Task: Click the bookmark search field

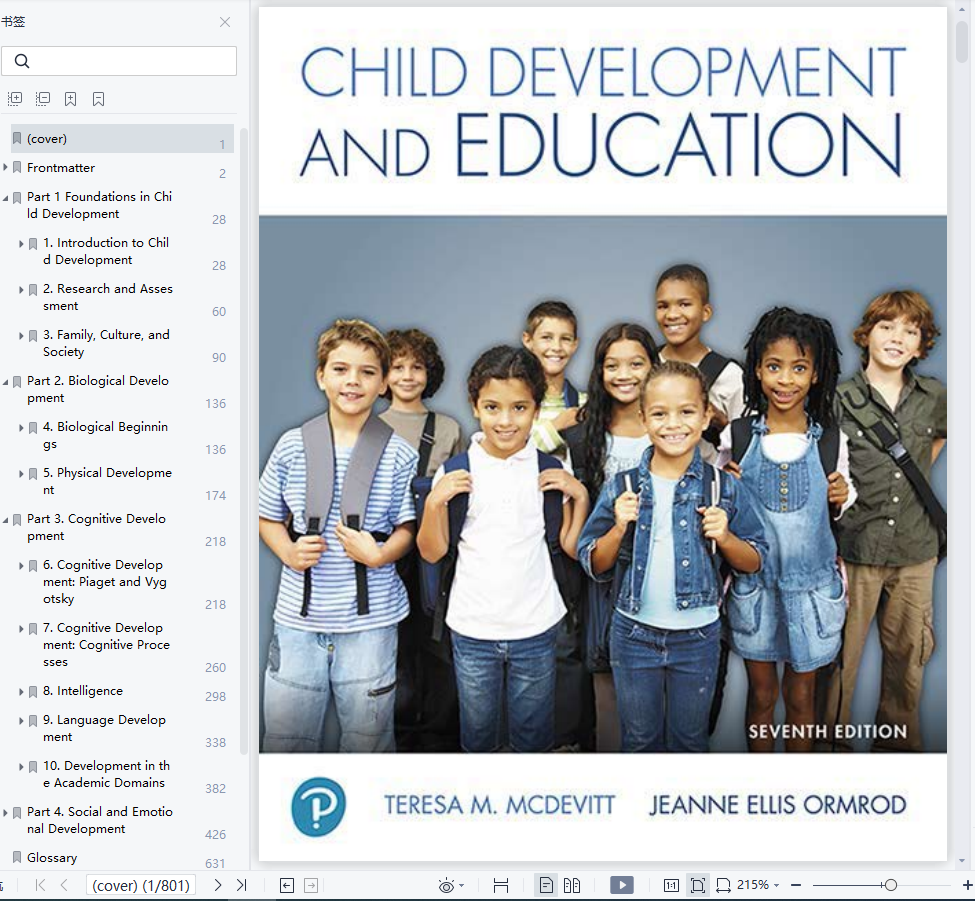Action: coord(119,61)
